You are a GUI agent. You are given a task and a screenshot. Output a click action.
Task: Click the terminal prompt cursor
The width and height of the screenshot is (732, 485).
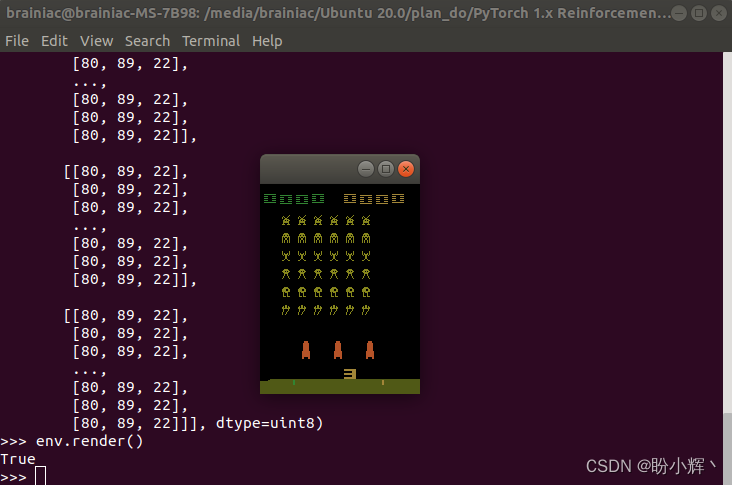click(41, 476)
